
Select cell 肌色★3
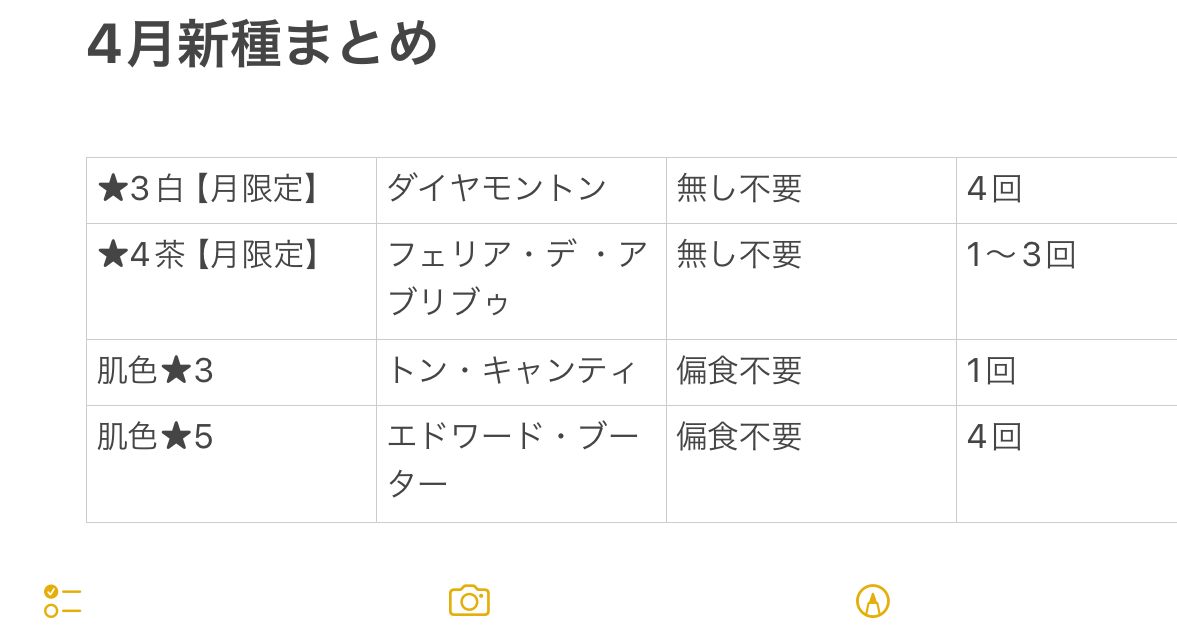(x=231, y=372)
